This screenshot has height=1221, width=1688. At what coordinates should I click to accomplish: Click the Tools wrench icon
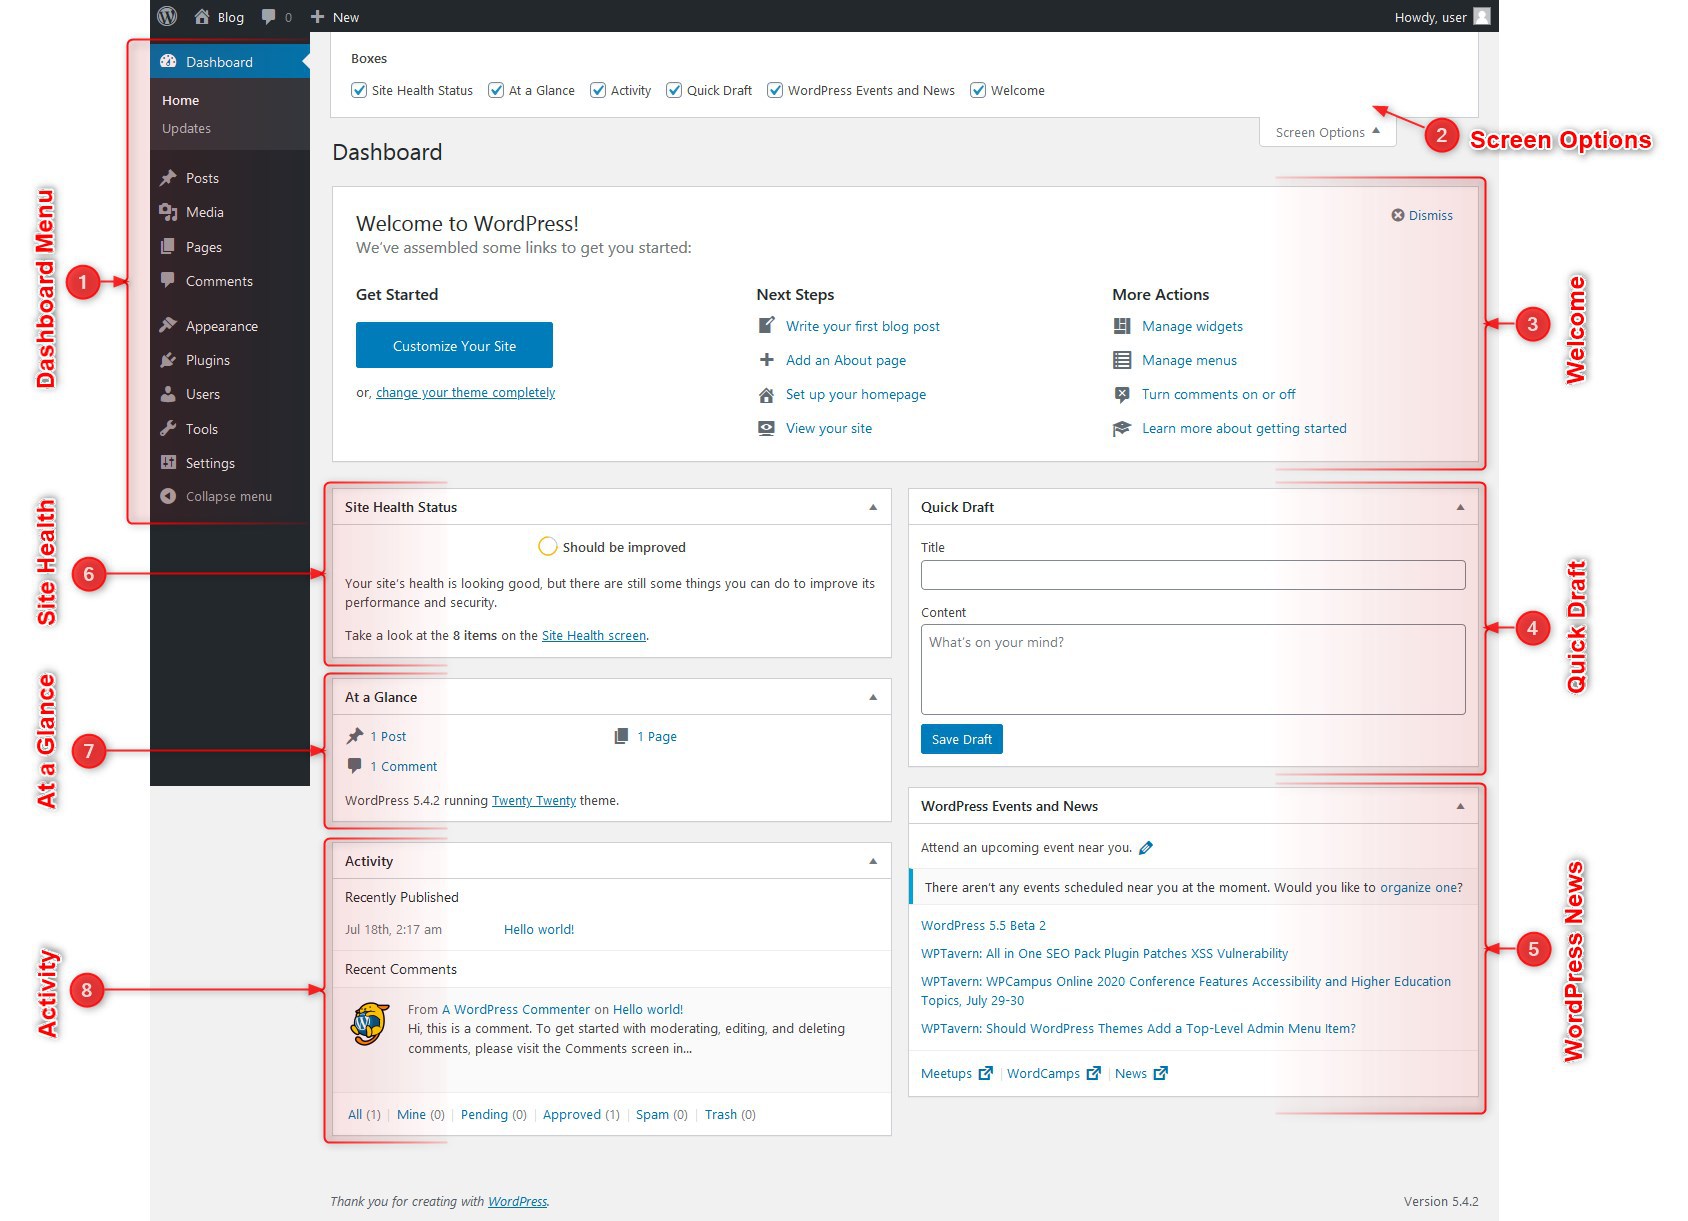click(167, 428)
